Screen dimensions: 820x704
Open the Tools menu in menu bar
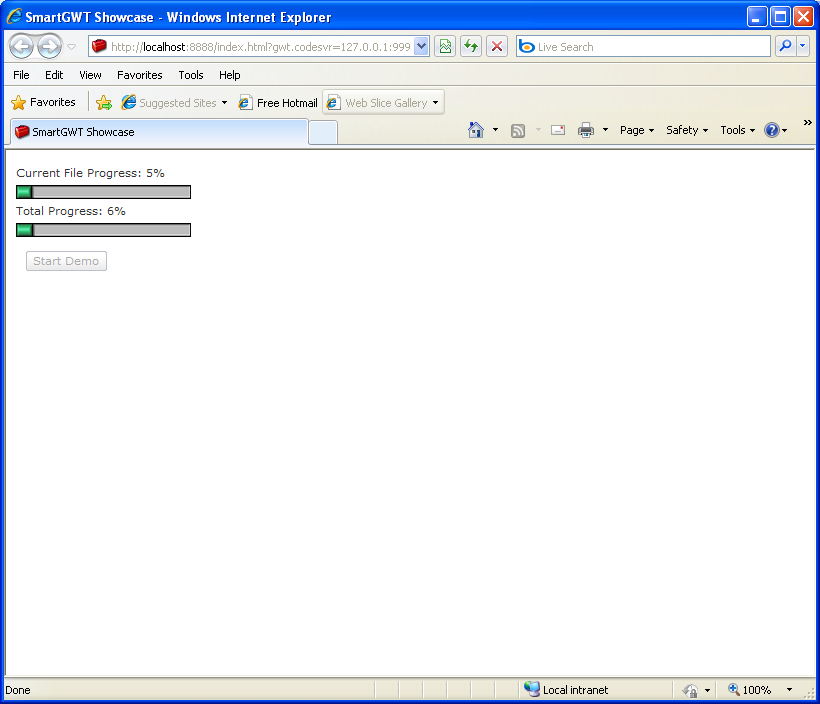191,75
